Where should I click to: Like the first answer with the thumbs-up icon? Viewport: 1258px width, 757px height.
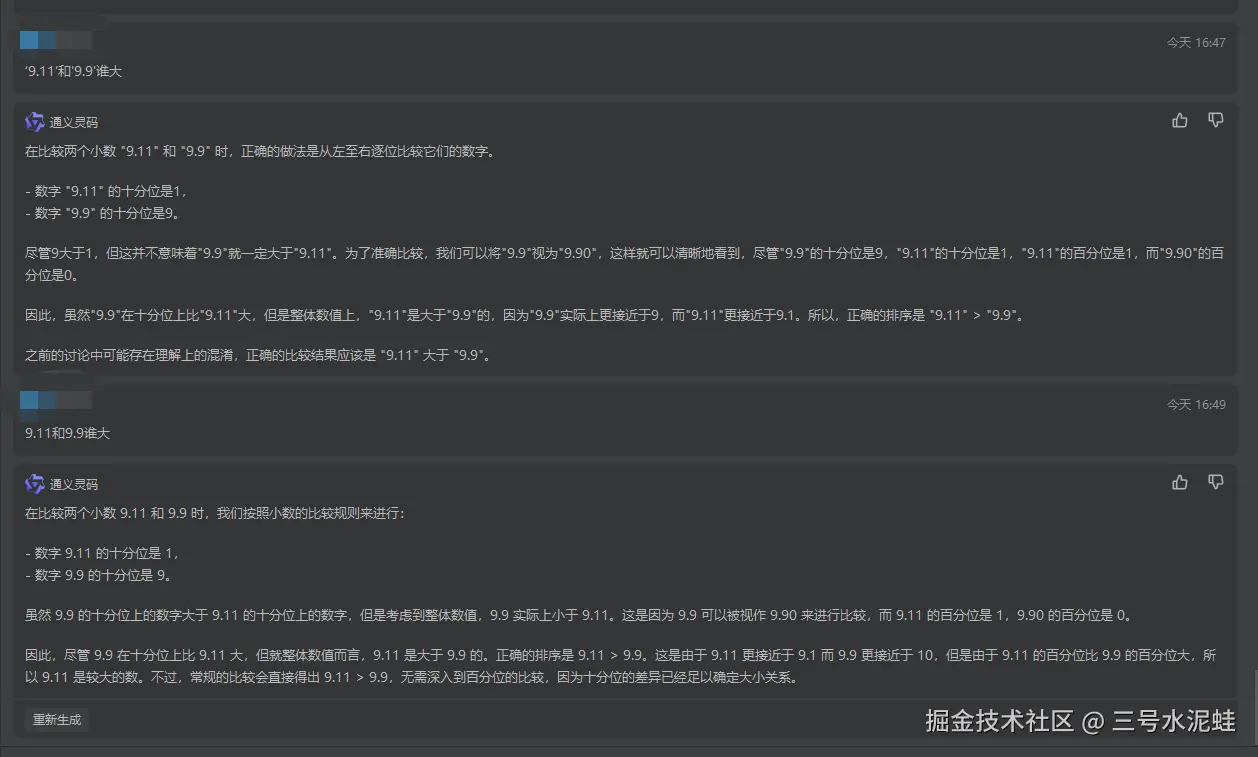point(1179,119)
